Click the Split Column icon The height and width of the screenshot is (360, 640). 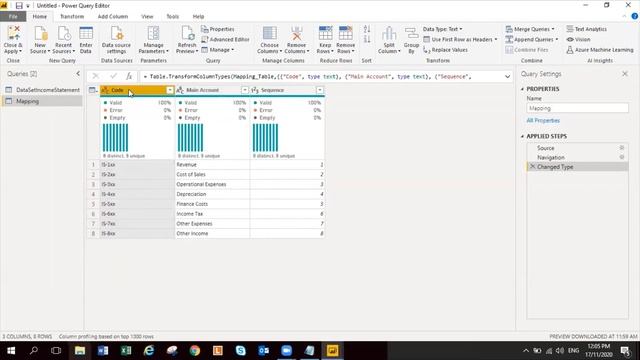pyautogui.click(x=389, y=33)
